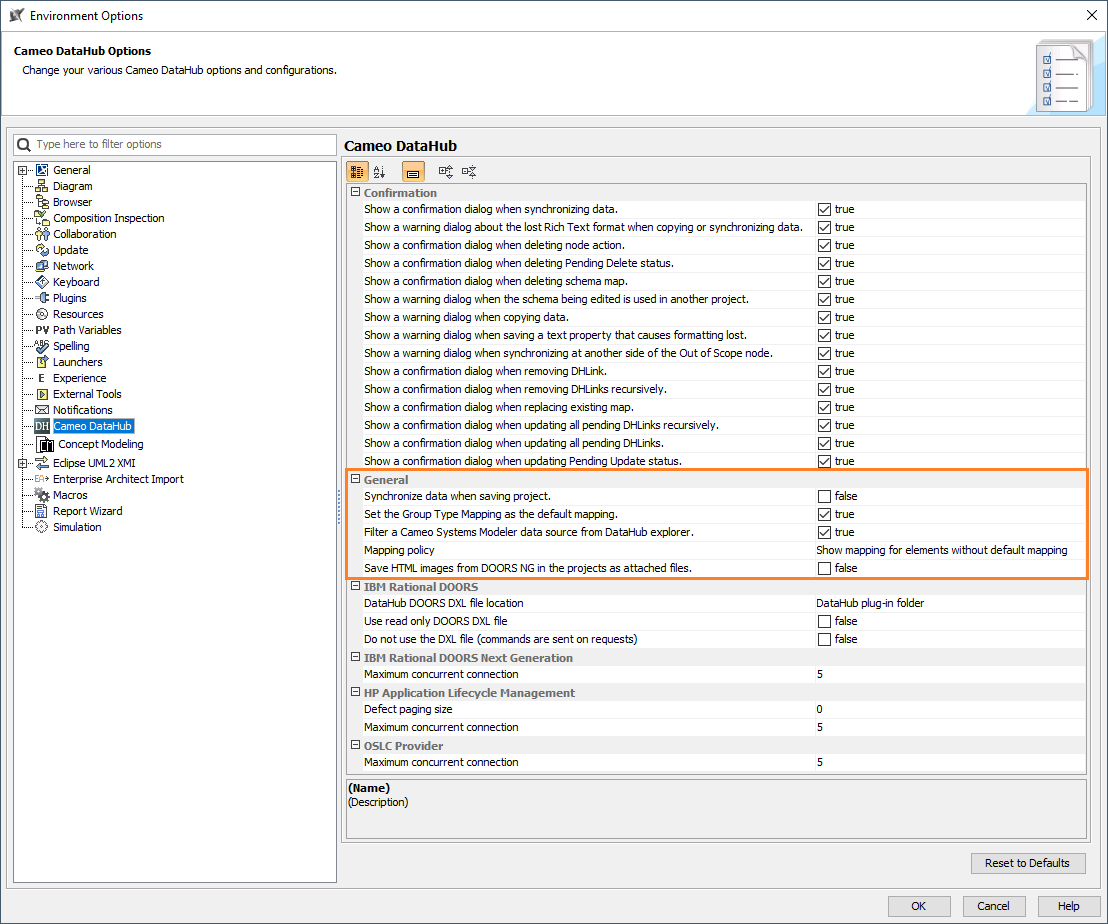Image resolution: width=1108 pixels, height=924 pixels.
Task: Uncheck Set the Group Type Mapping option
Action: [822, 514]
